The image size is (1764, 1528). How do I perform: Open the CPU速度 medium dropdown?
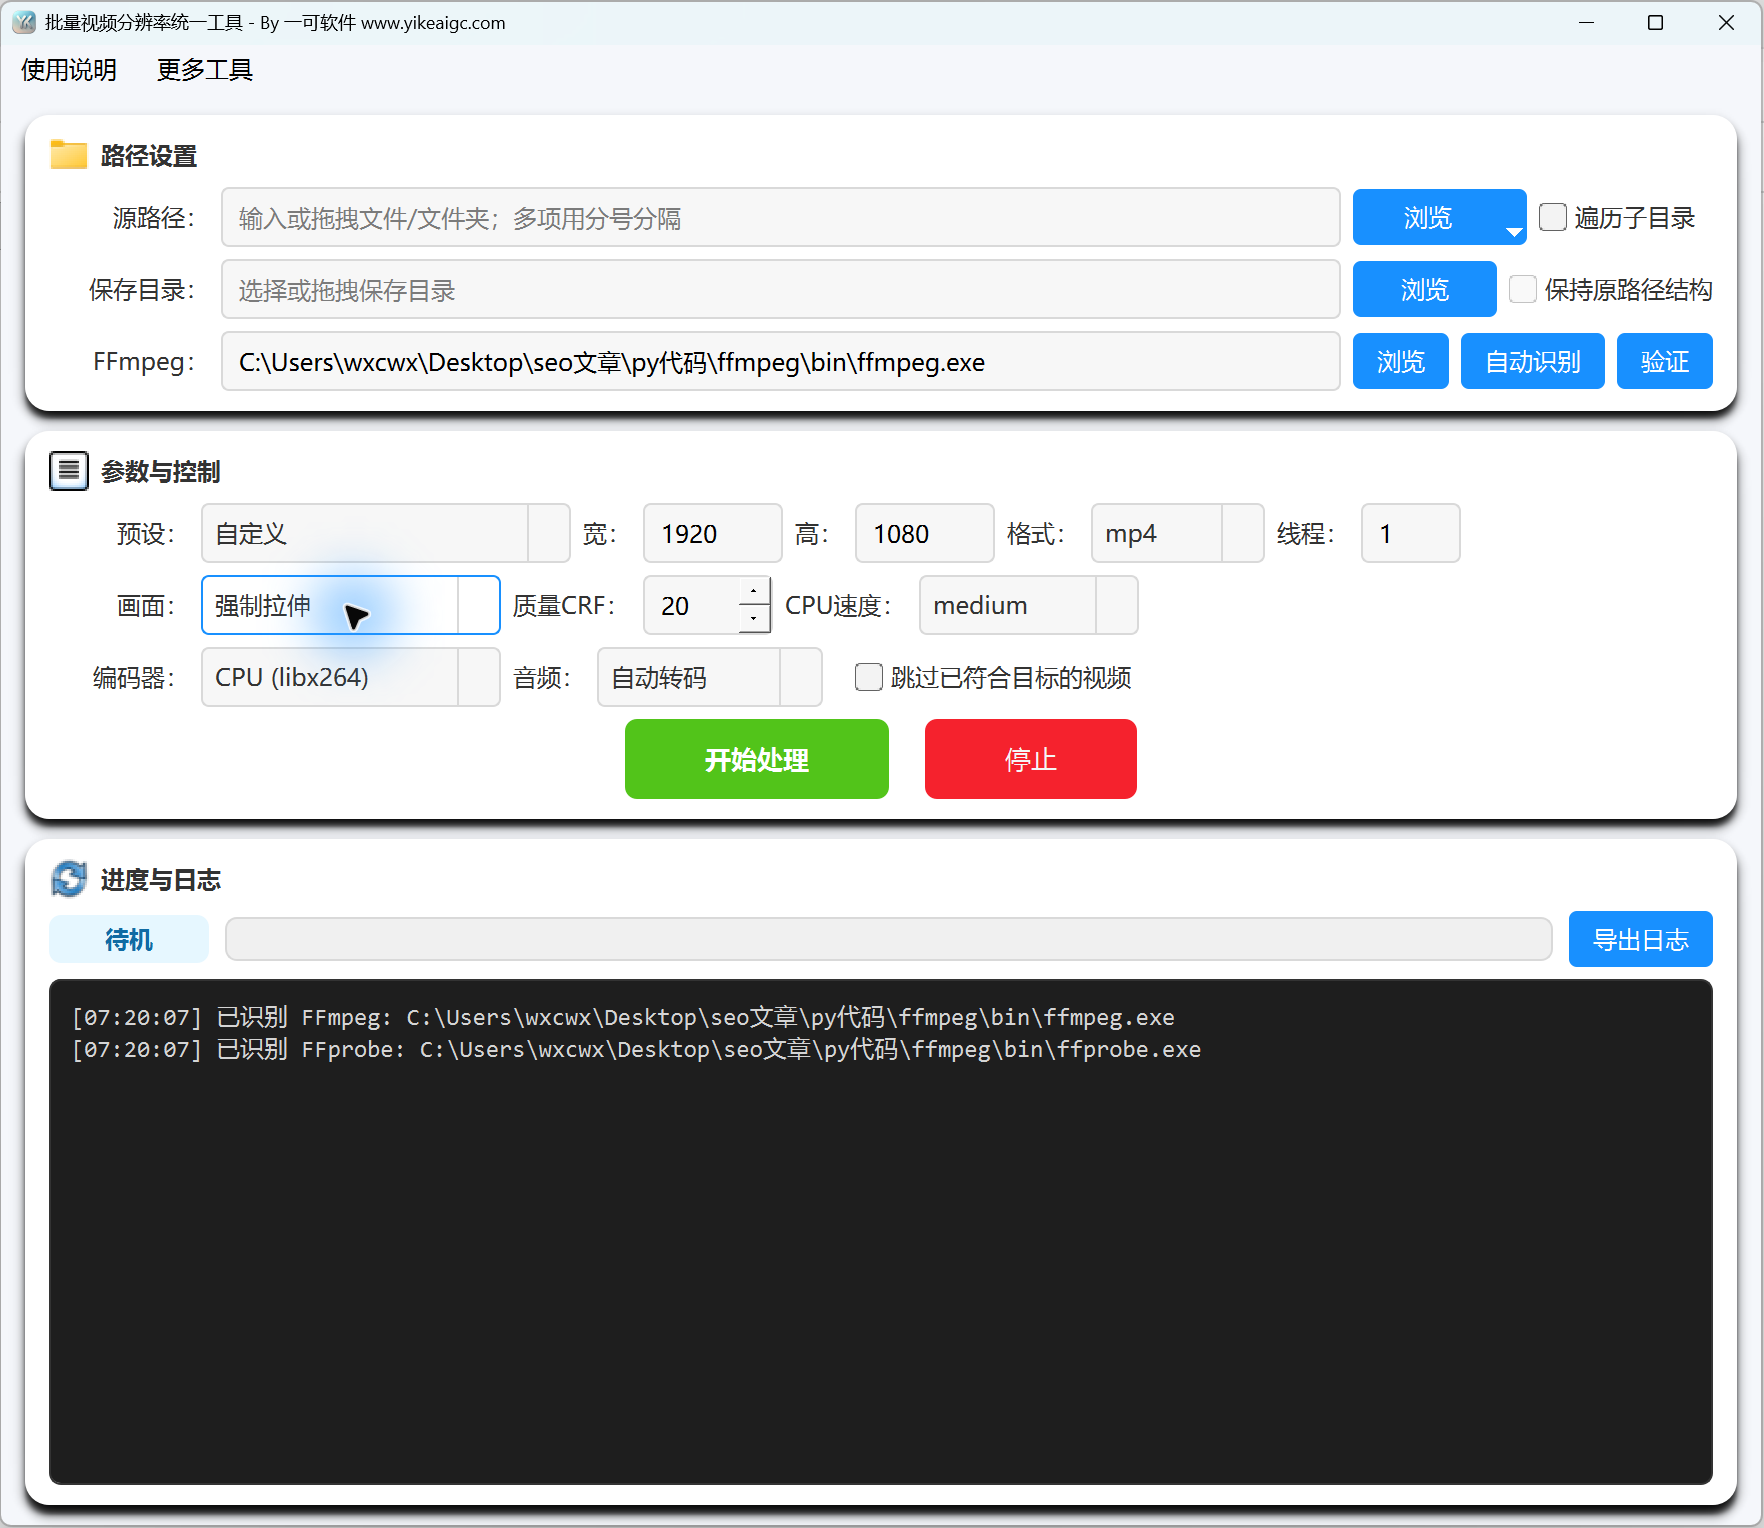pyautogui.click(x=1029, y=605)
